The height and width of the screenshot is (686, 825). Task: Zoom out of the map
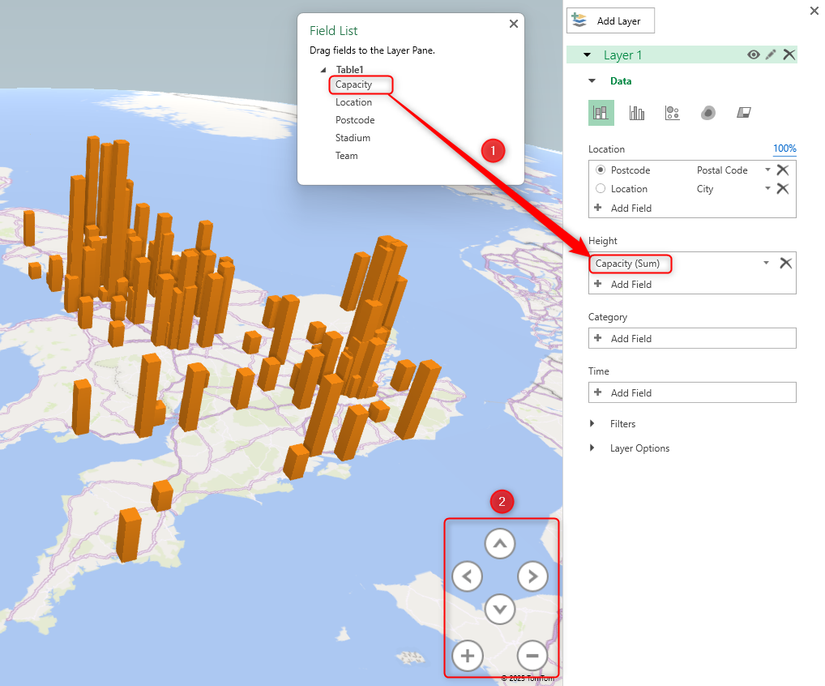[x=532, y=656]
